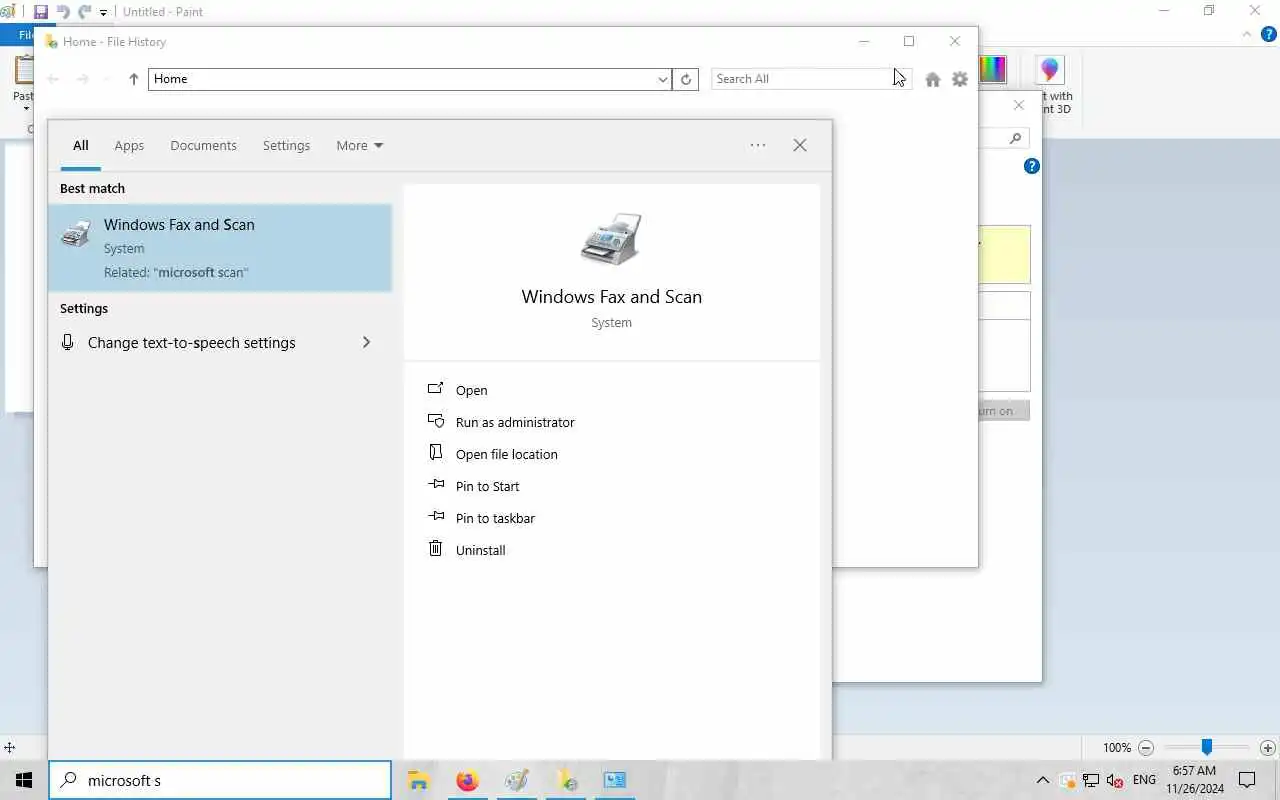The width and height of the screenshot is (1280, 800).
Task: Click the Save icon in Paint's title bar
Action: tap(41, 12)
